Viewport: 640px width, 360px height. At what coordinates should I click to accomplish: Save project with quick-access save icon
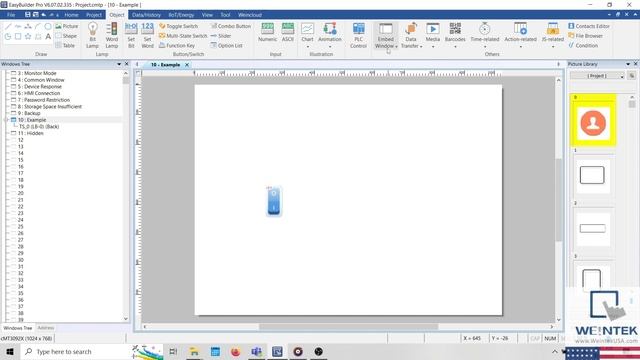tap(27, 15)
